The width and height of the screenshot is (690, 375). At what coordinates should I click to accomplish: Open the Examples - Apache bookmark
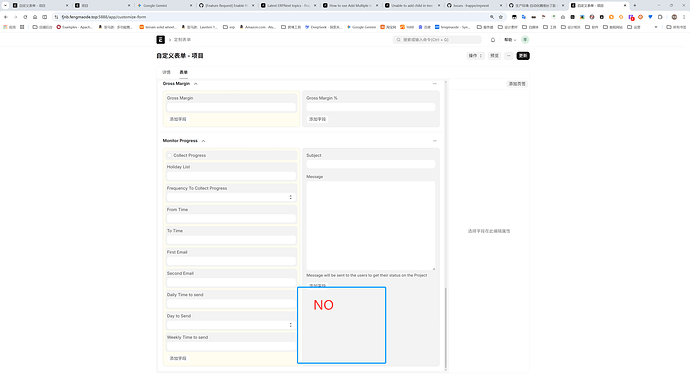(74, 27)
